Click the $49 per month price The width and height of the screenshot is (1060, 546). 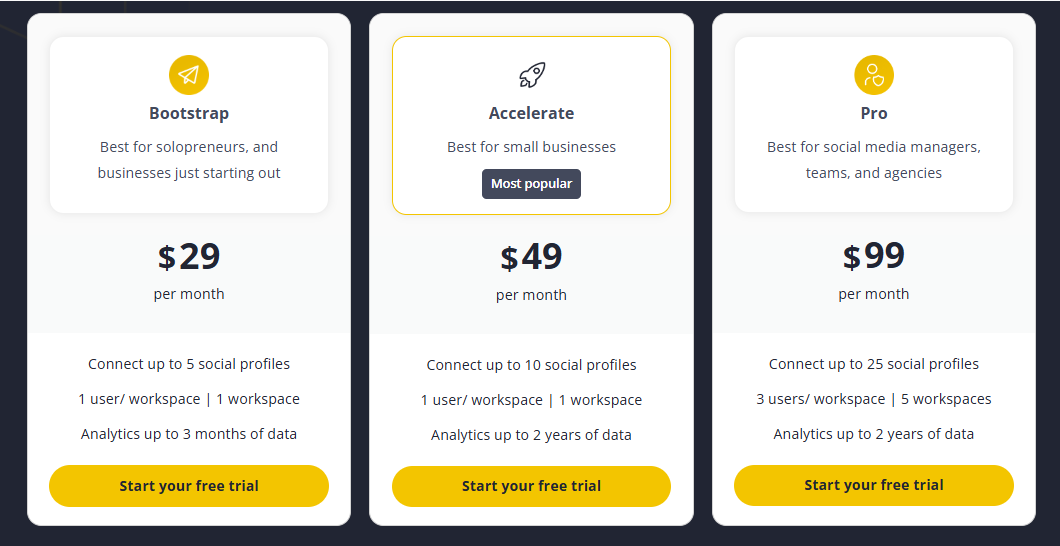[x=531, y=258]
